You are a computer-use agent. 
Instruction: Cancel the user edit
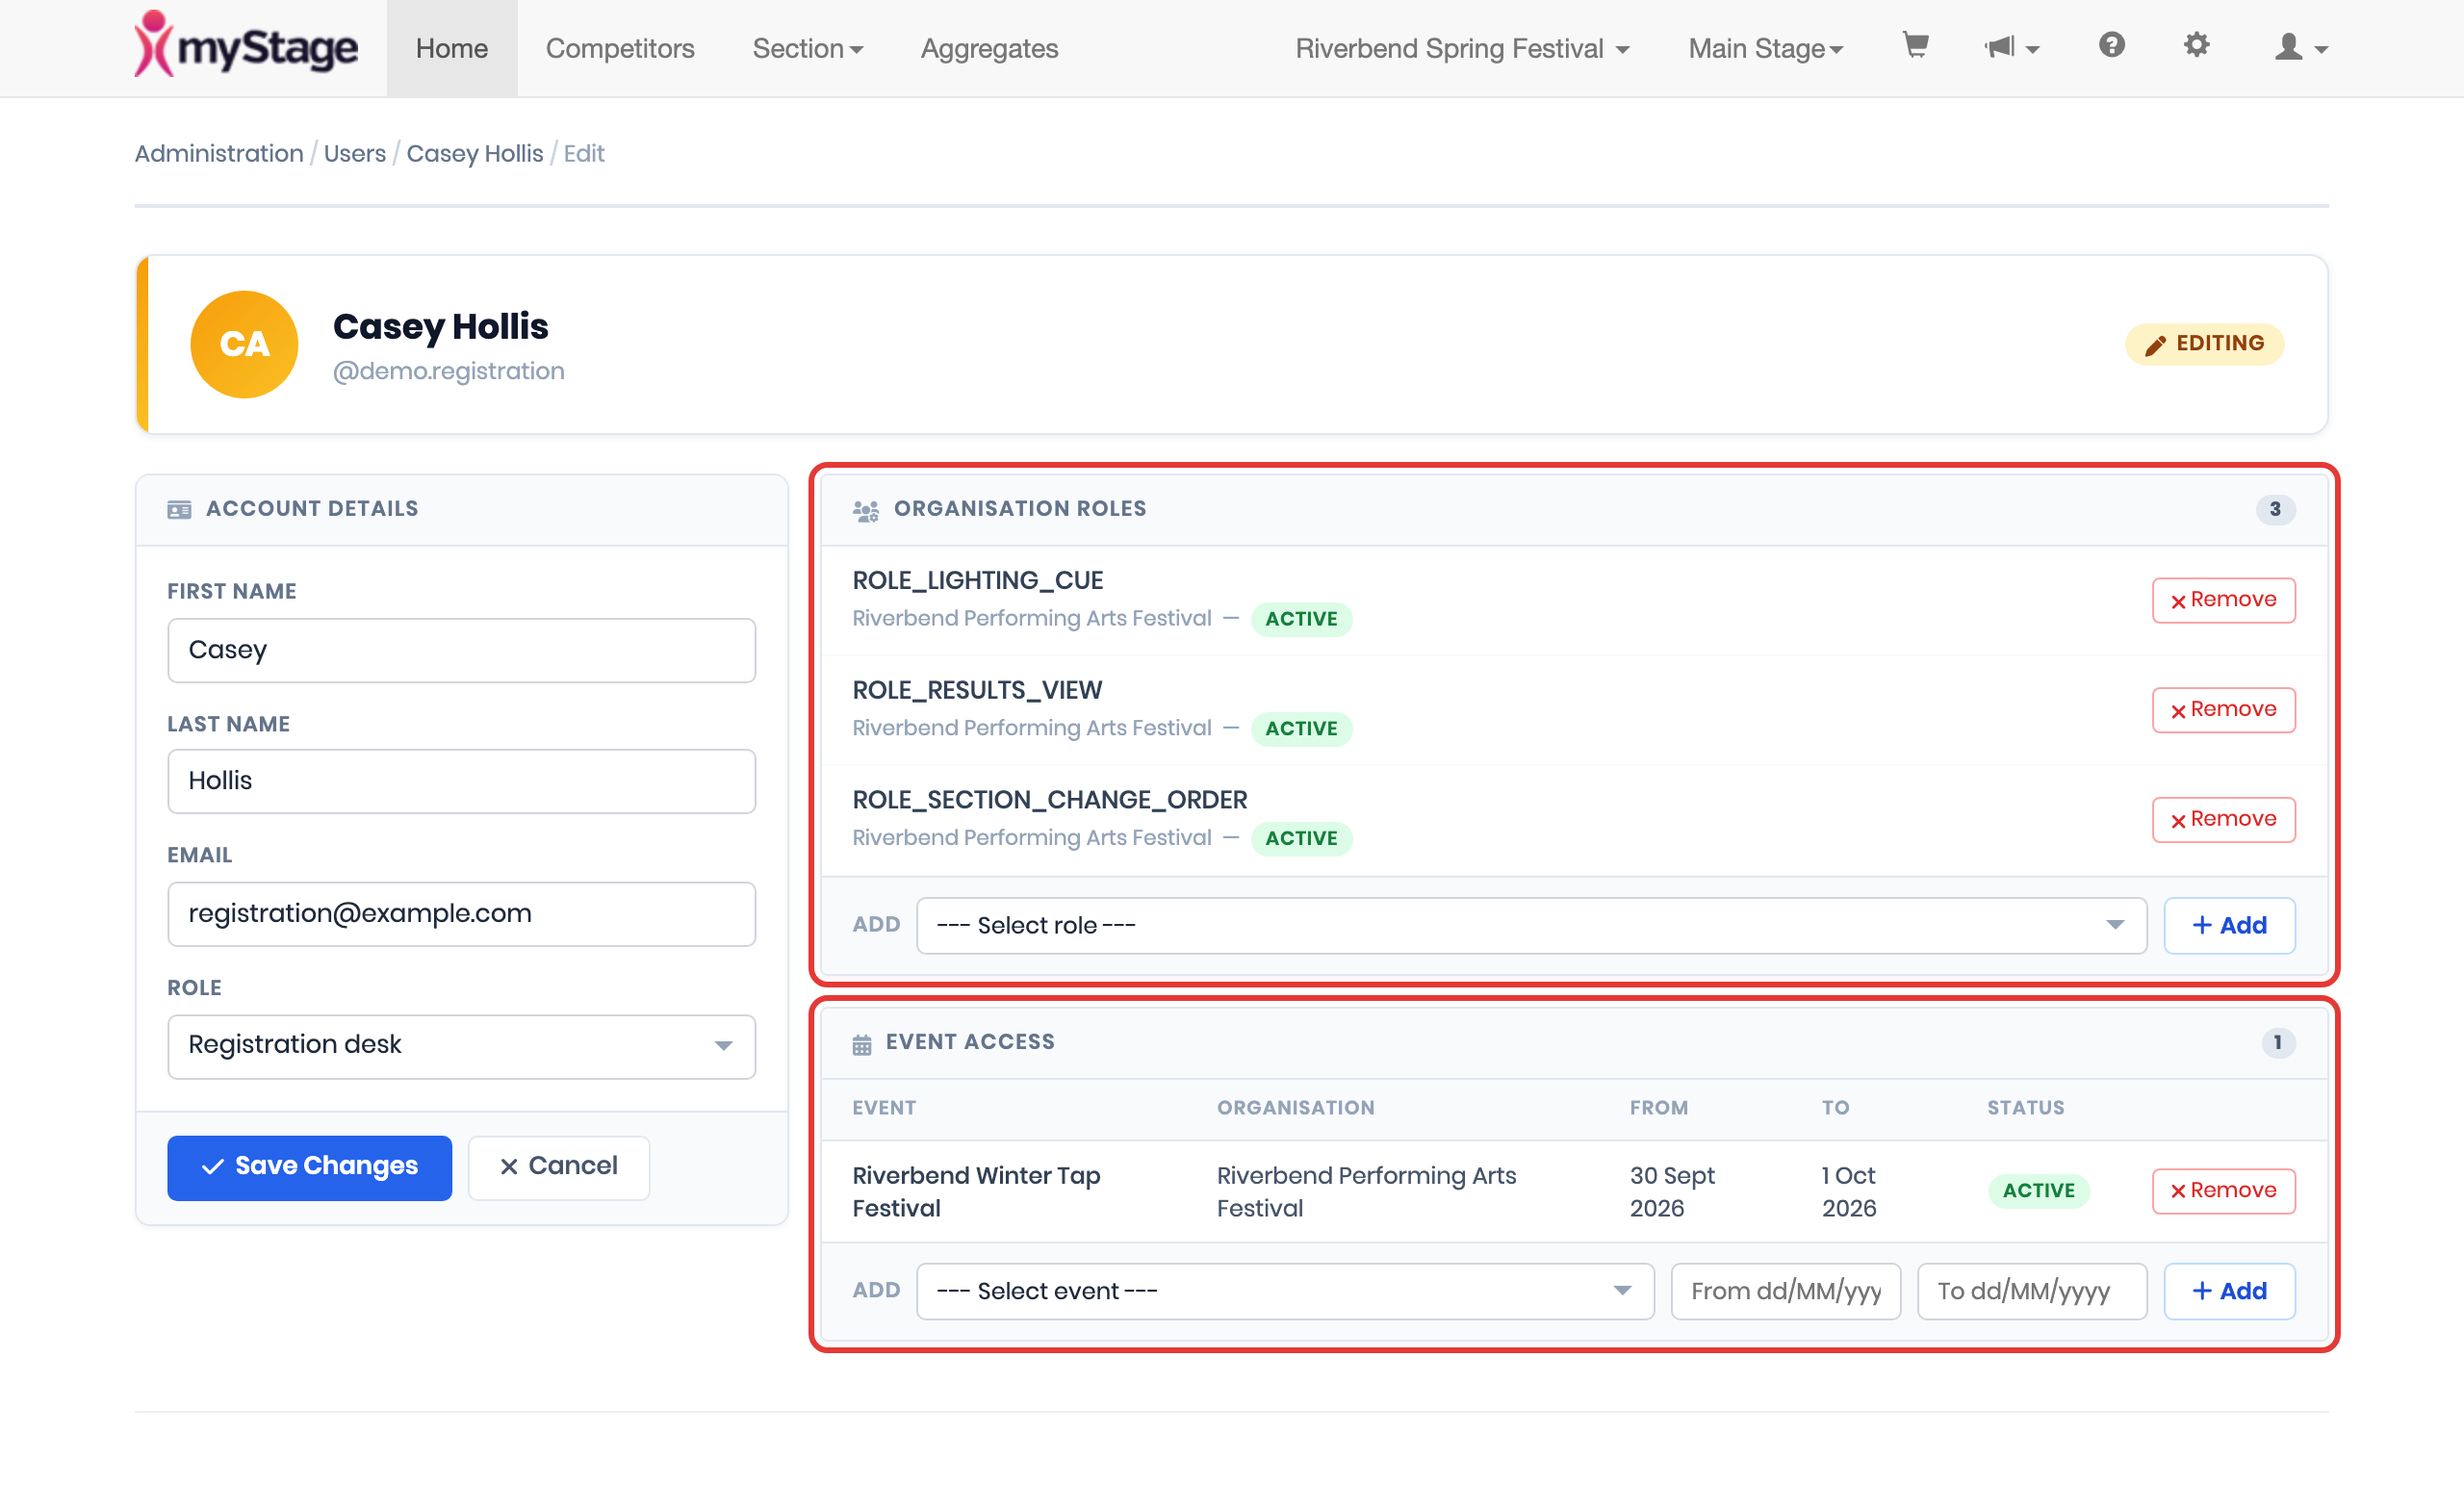[x=558, y=1167]
